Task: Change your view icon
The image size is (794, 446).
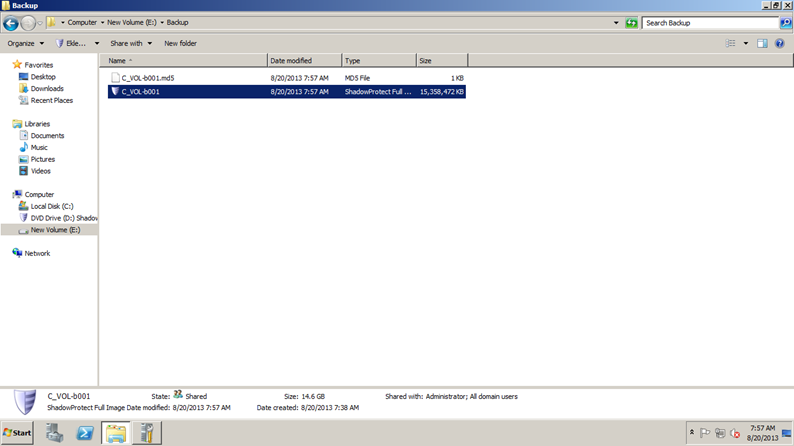Action: (x=730, y=44)
